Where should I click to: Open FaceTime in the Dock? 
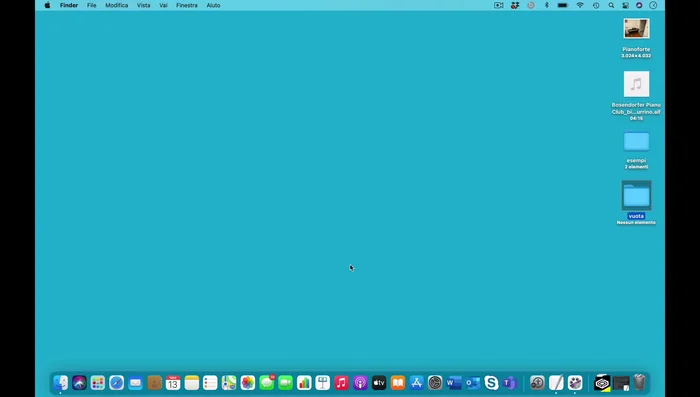tap(285, 383)
